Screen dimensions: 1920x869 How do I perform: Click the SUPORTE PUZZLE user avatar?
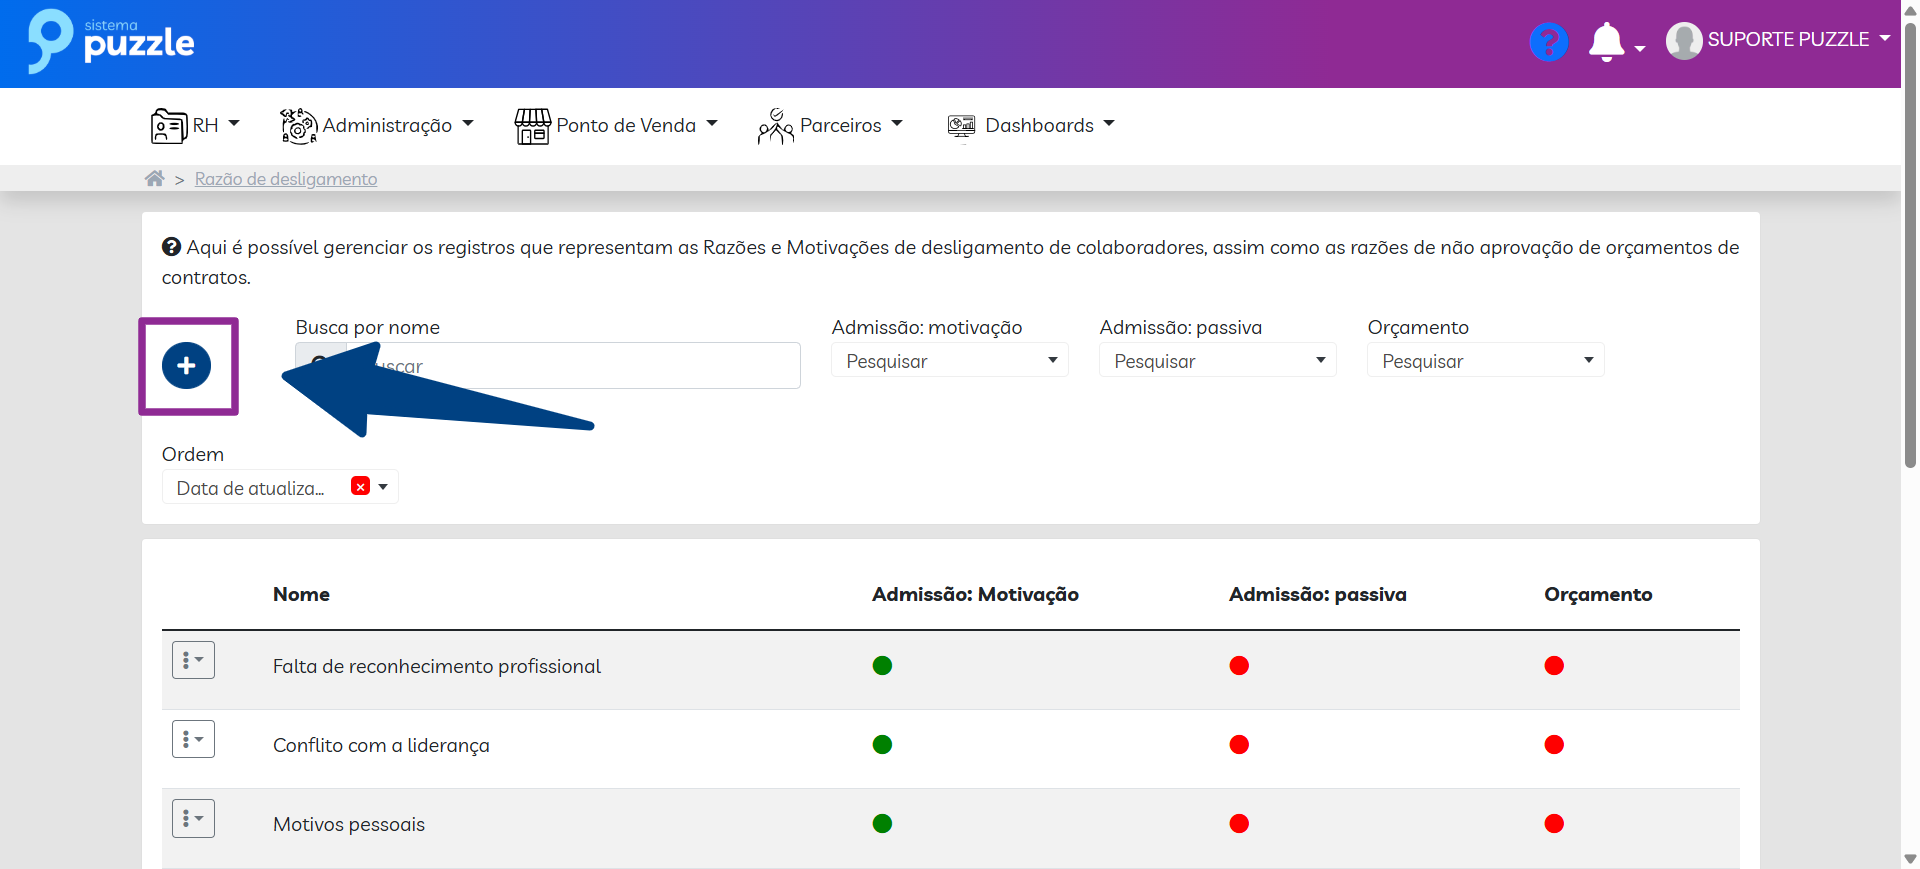[1684, 41]
